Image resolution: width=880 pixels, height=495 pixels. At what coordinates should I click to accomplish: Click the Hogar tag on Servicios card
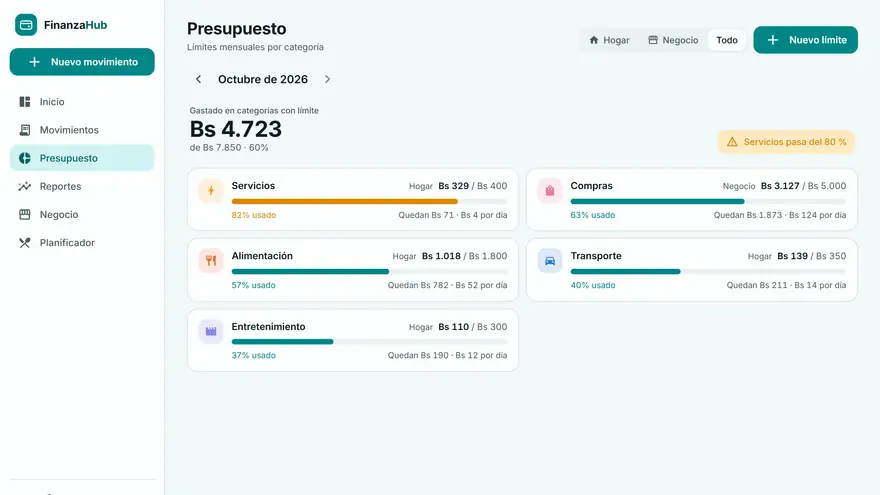click(x=420, y=186)
